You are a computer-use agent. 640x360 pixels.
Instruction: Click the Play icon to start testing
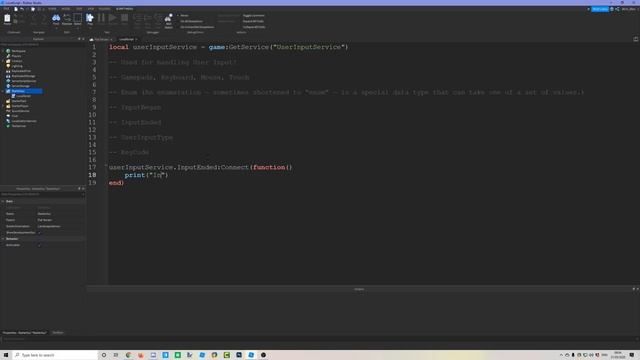pos(90,18)
